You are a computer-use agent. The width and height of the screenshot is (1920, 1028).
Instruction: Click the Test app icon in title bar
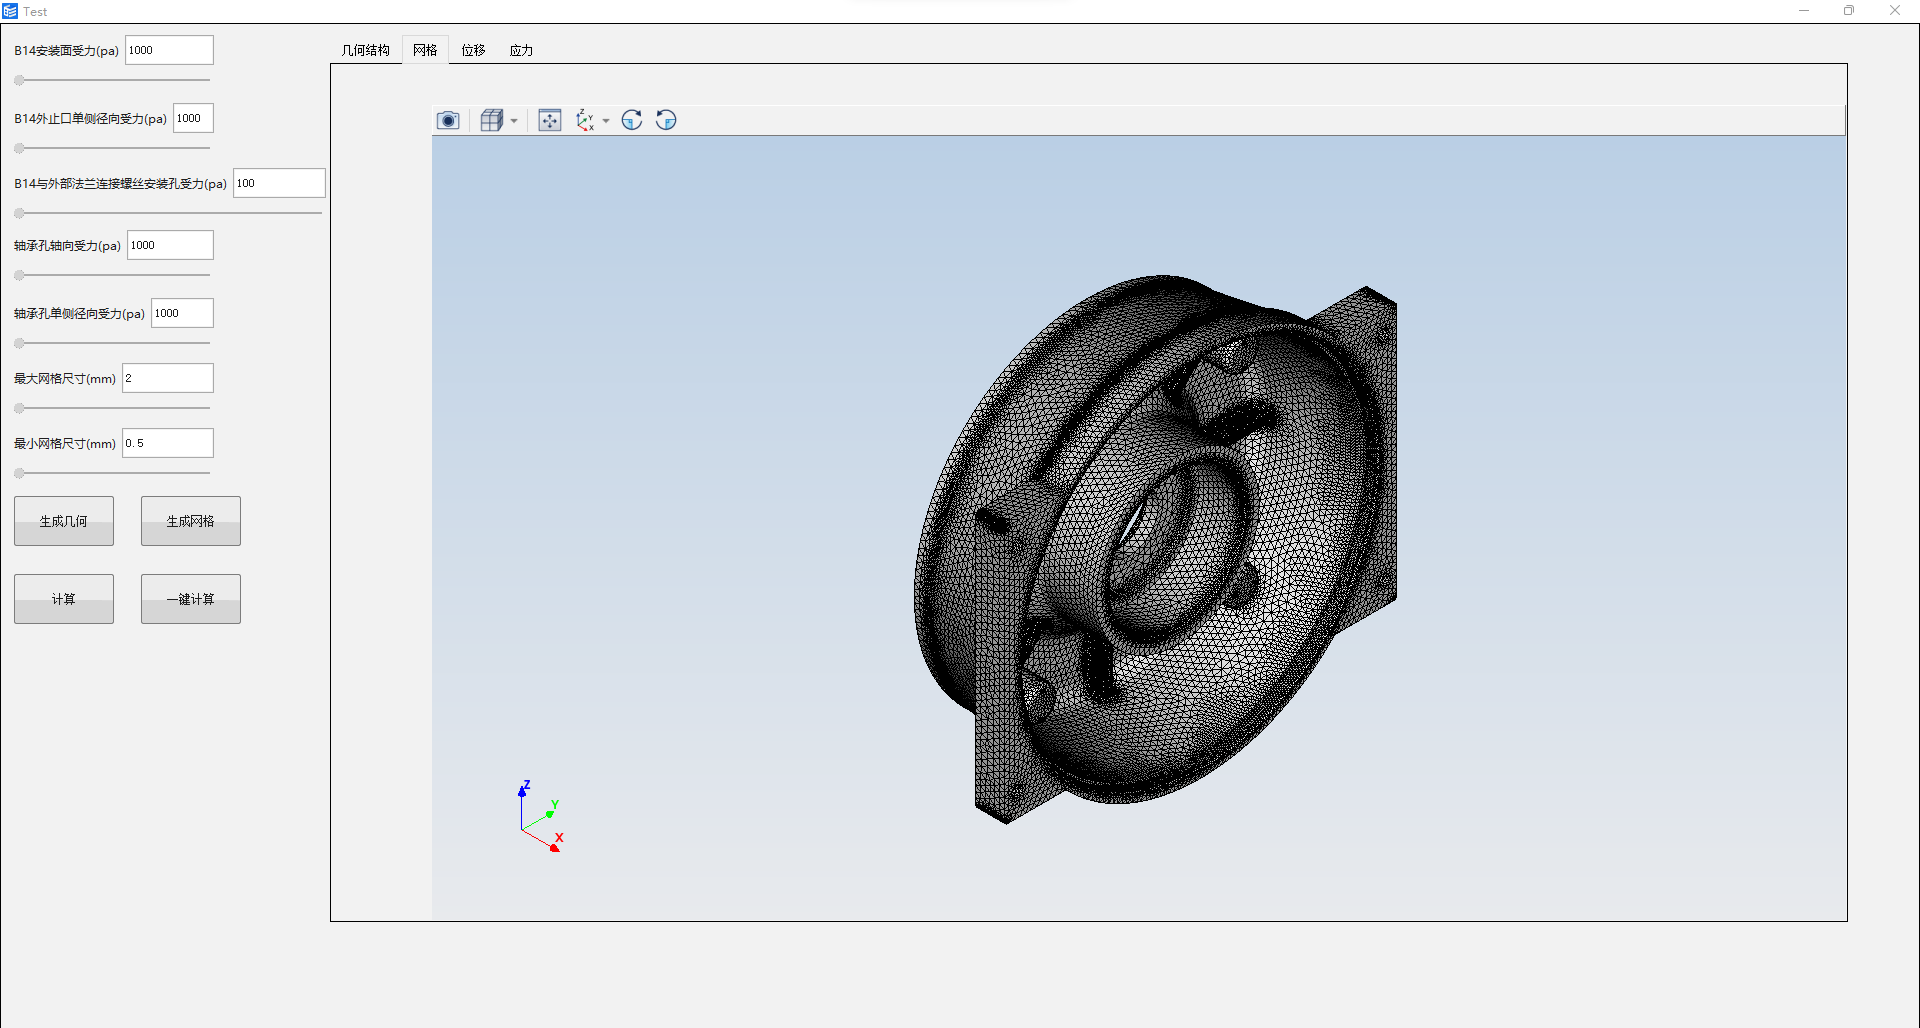[x=10, y=11]
